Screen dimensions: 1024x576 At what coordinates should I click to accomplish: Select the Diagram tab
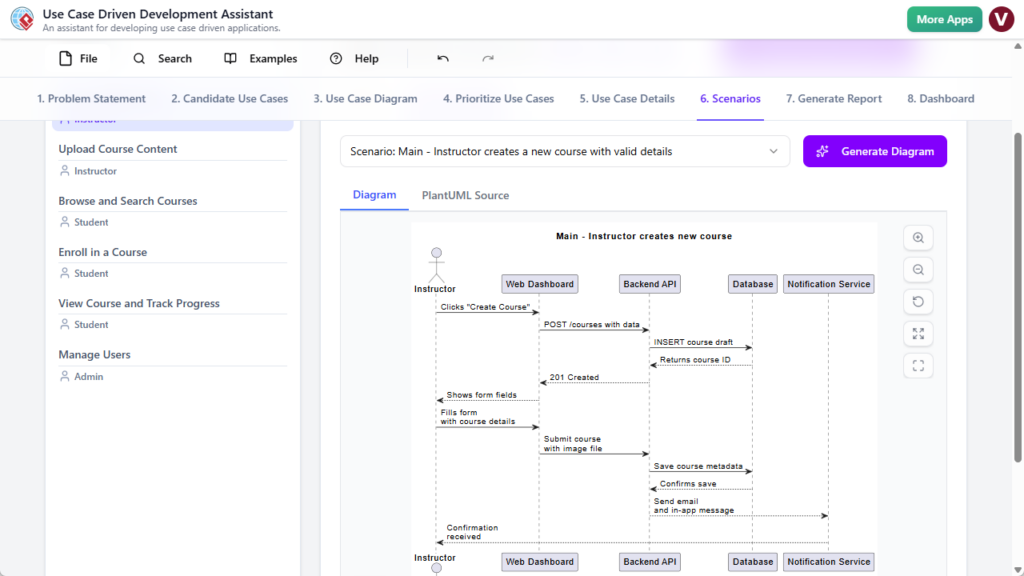(x=374, y=195)
